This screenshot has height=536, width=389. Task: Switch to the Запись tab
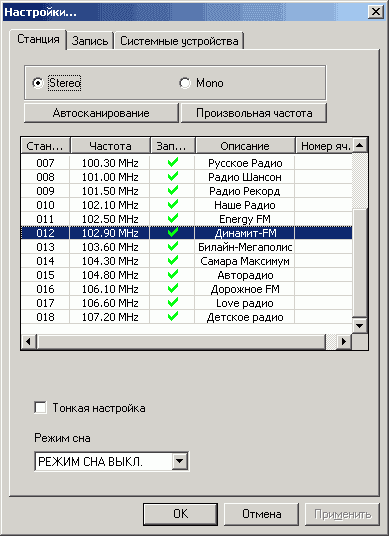(x=90, y=41)
